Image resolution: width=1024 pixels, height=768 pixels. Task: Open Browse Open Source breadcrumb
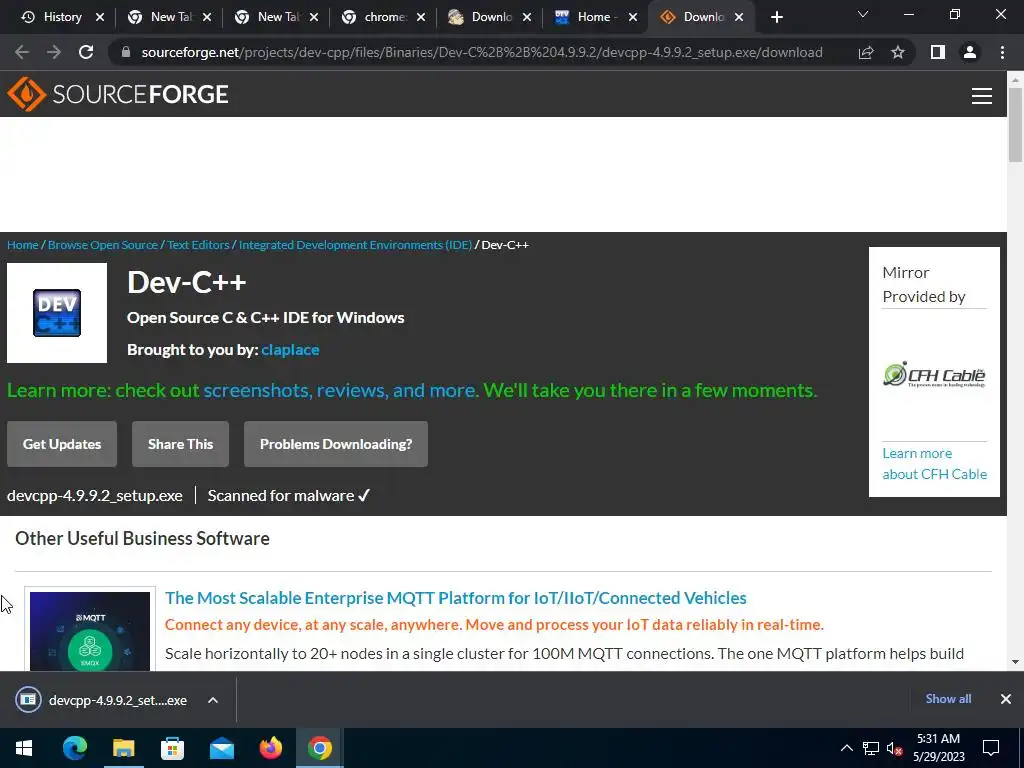103,245
